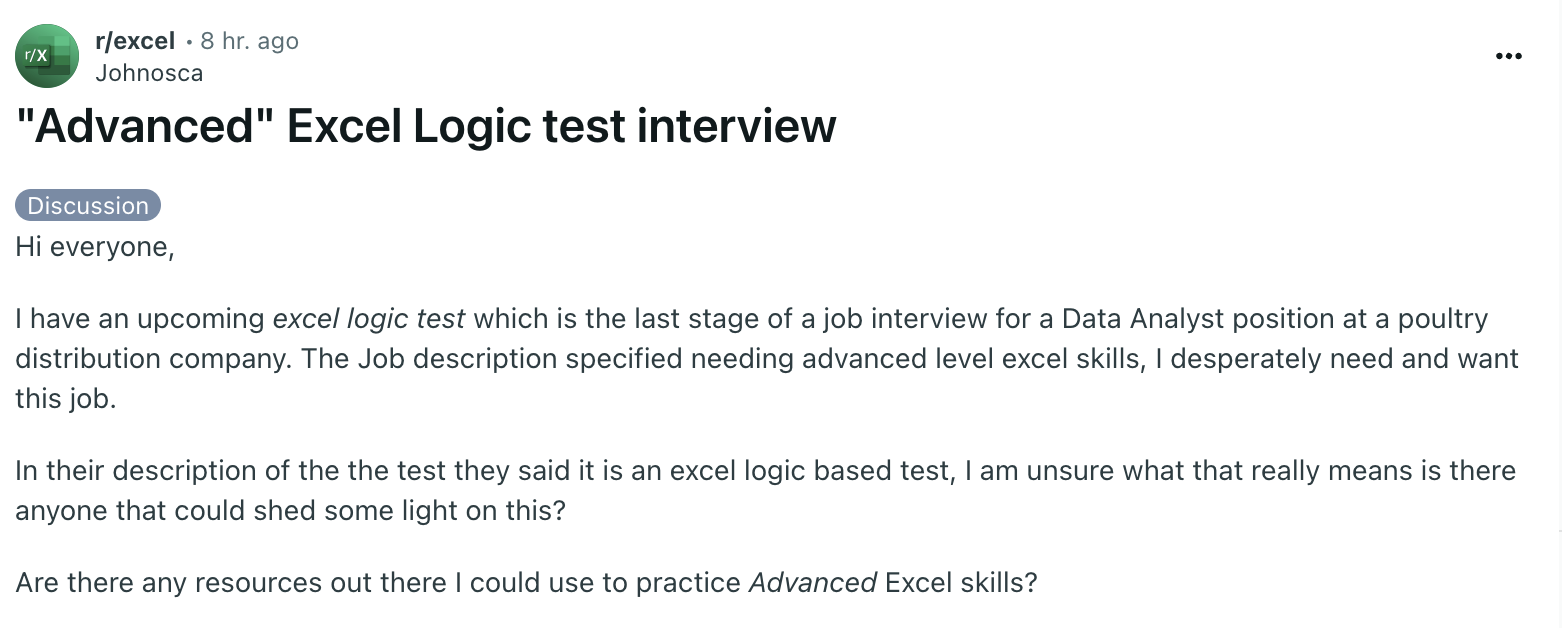Click the italic excel logic test phrase

point(369,319)
